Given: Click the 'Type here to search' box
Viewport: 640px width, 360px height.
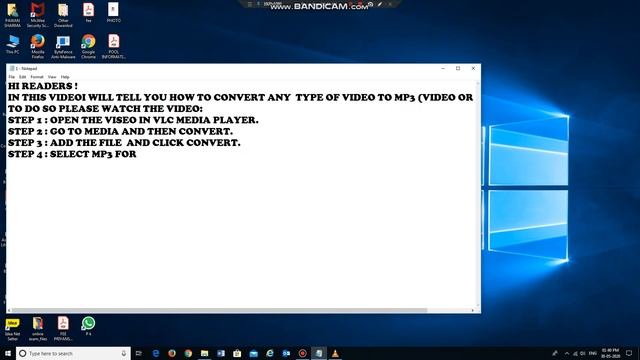Looking at the screenshot, I should [73, 353].
